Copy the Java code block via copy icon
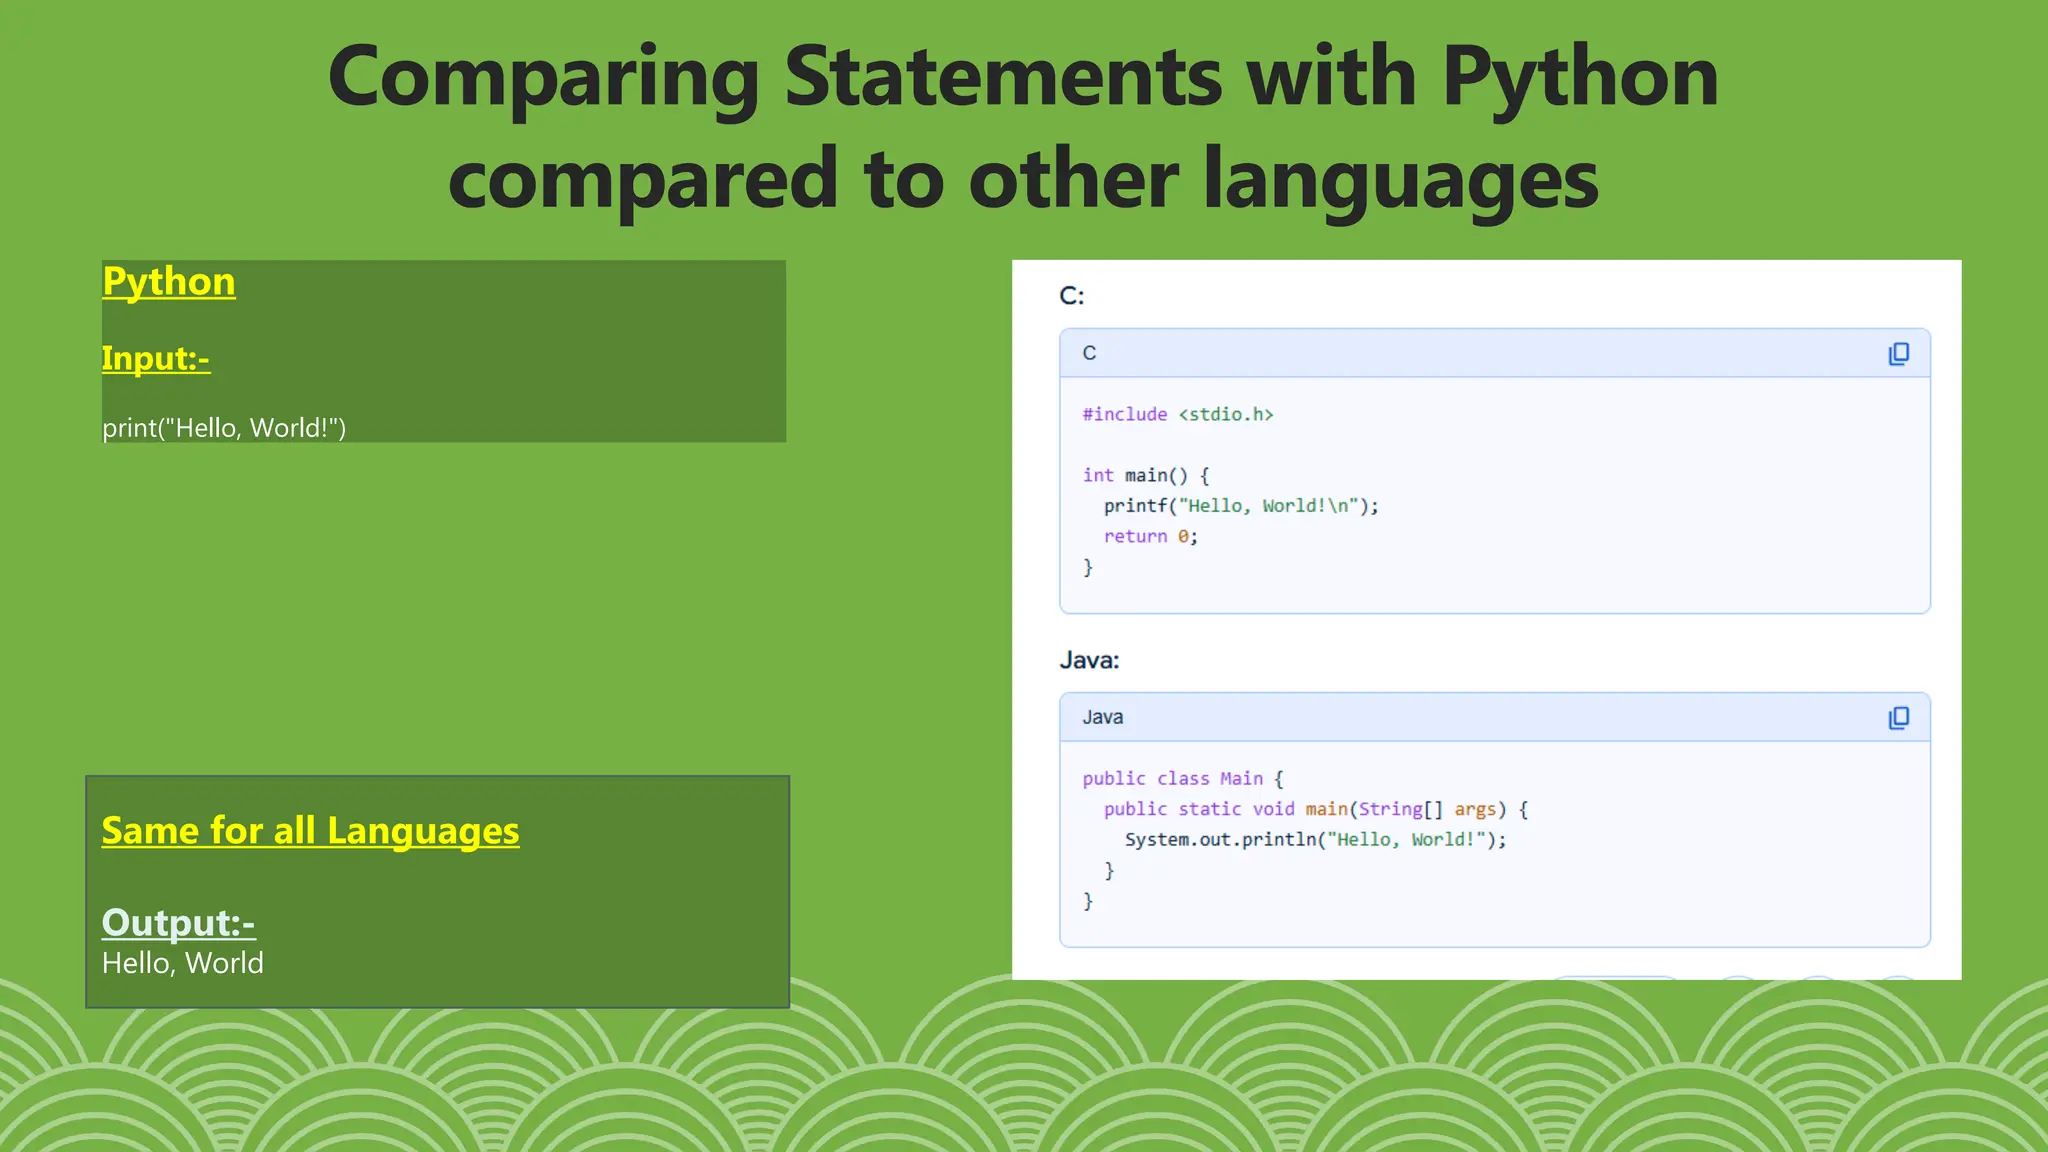The width and height of the screenshot is (2048, 1152). pos(1898,718)
